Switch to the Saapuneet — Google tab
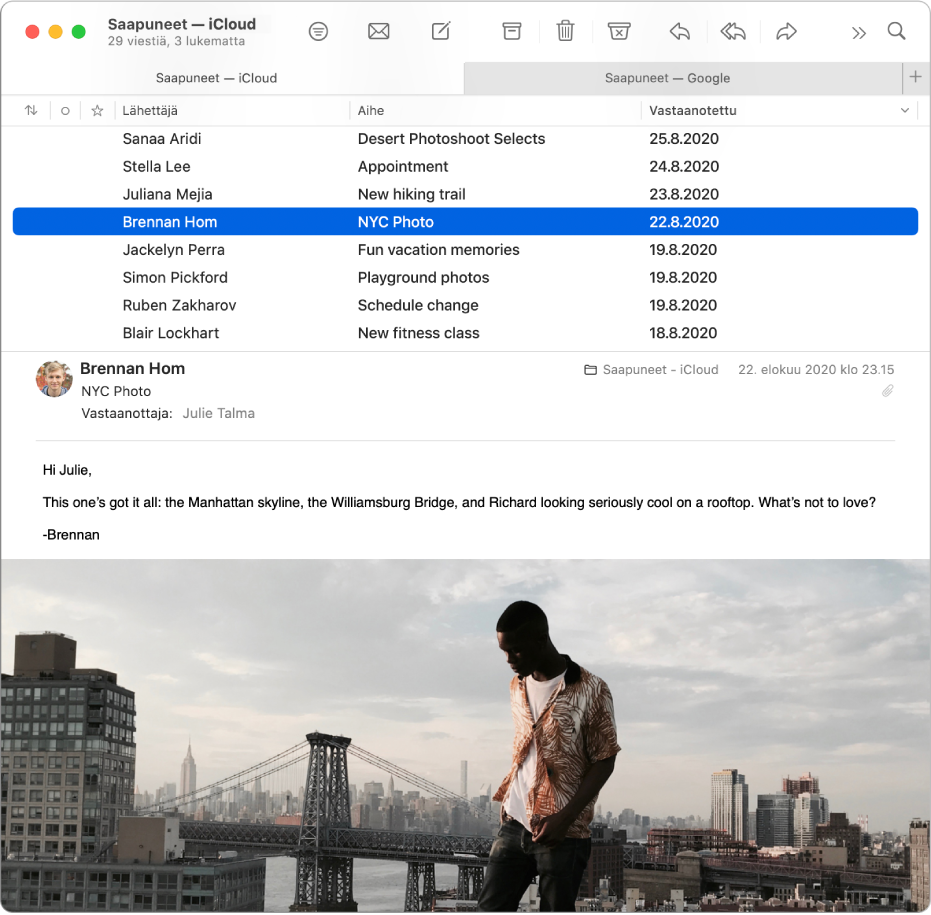Viewport: 931px width, 915px height. coord(667,78)
